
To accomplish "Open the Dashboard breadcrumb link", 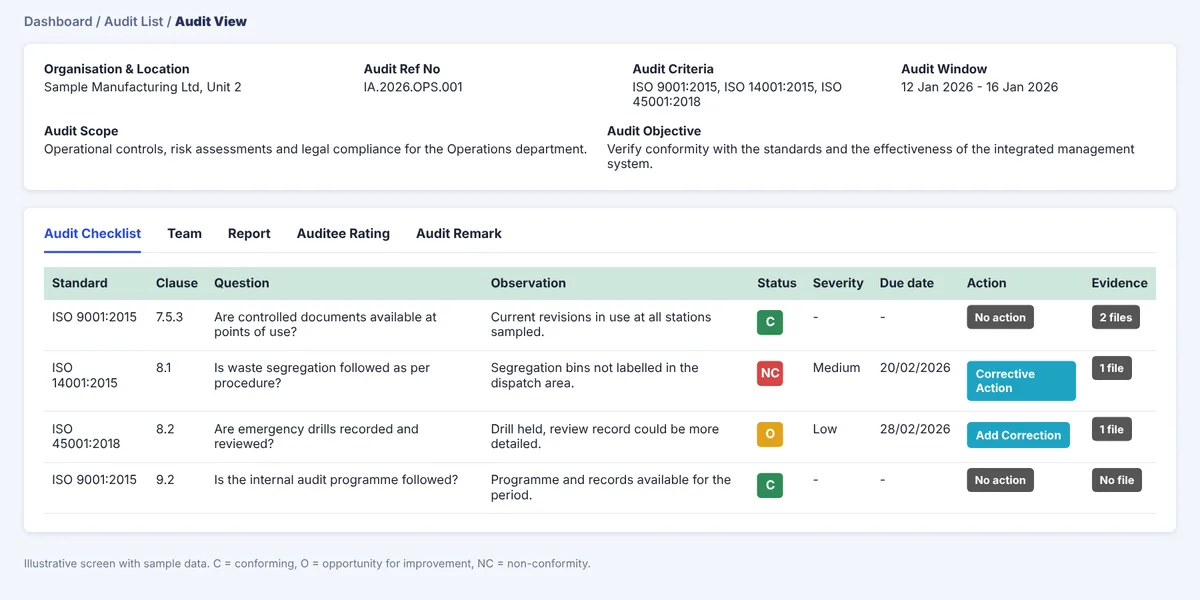I will (x=57, y=21).
